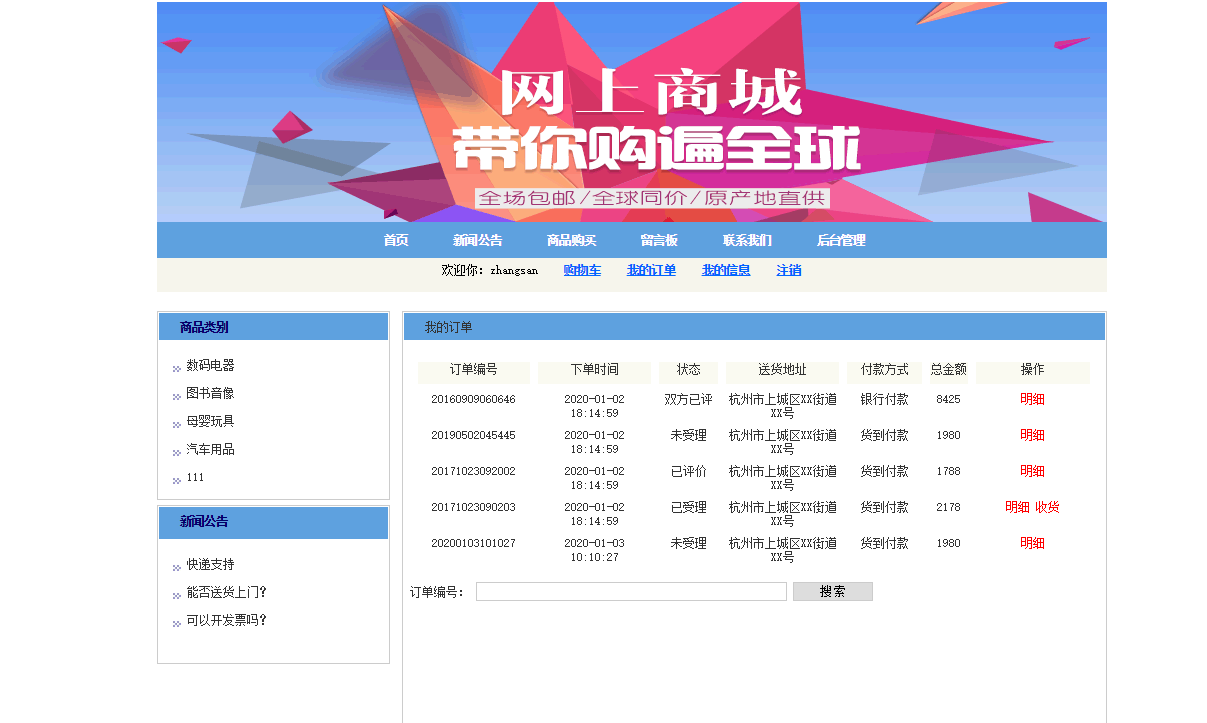Open the 购物车 link

(x=582, y=270)
